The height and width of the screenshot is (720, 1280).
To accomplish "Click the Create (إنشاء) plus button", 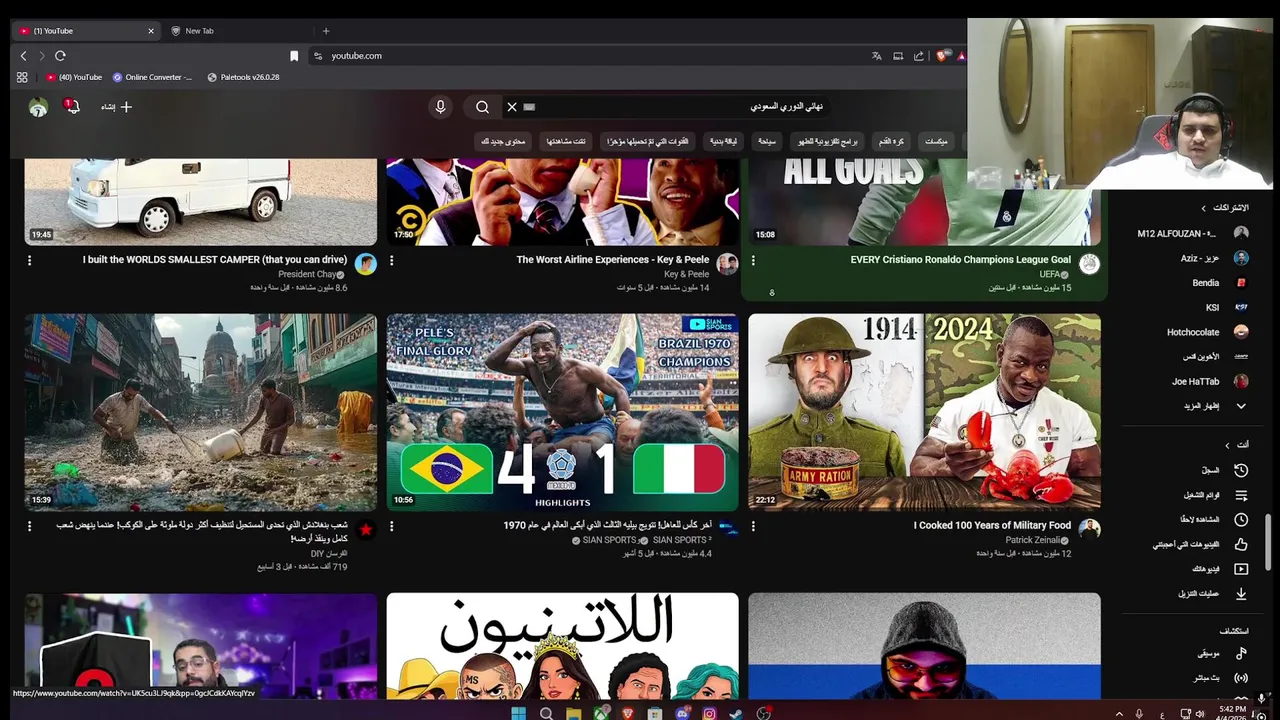I will point(117,107).
